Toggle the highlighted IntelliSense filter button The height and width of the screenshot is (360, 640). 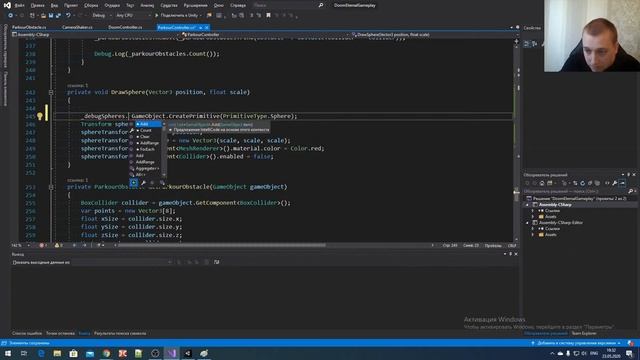(133, 182)
